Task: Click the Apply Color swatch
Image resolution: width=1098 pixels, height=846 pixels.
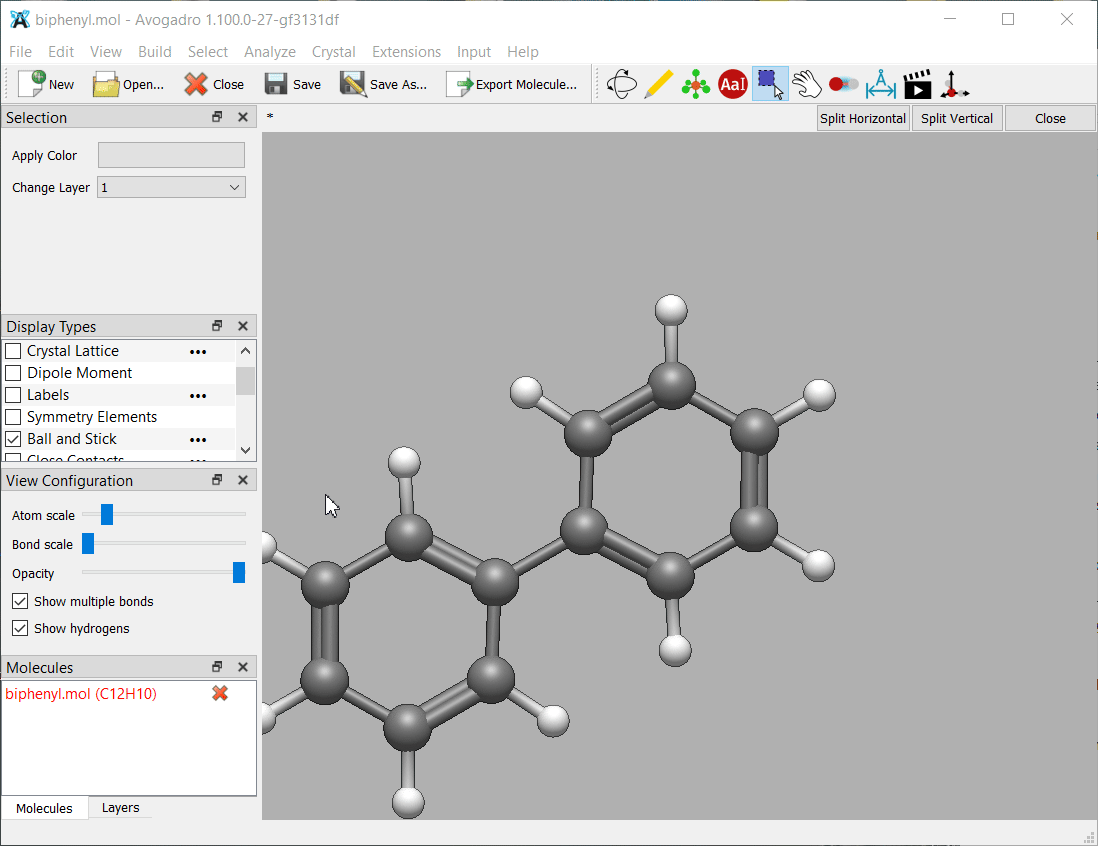Action: 172,155
